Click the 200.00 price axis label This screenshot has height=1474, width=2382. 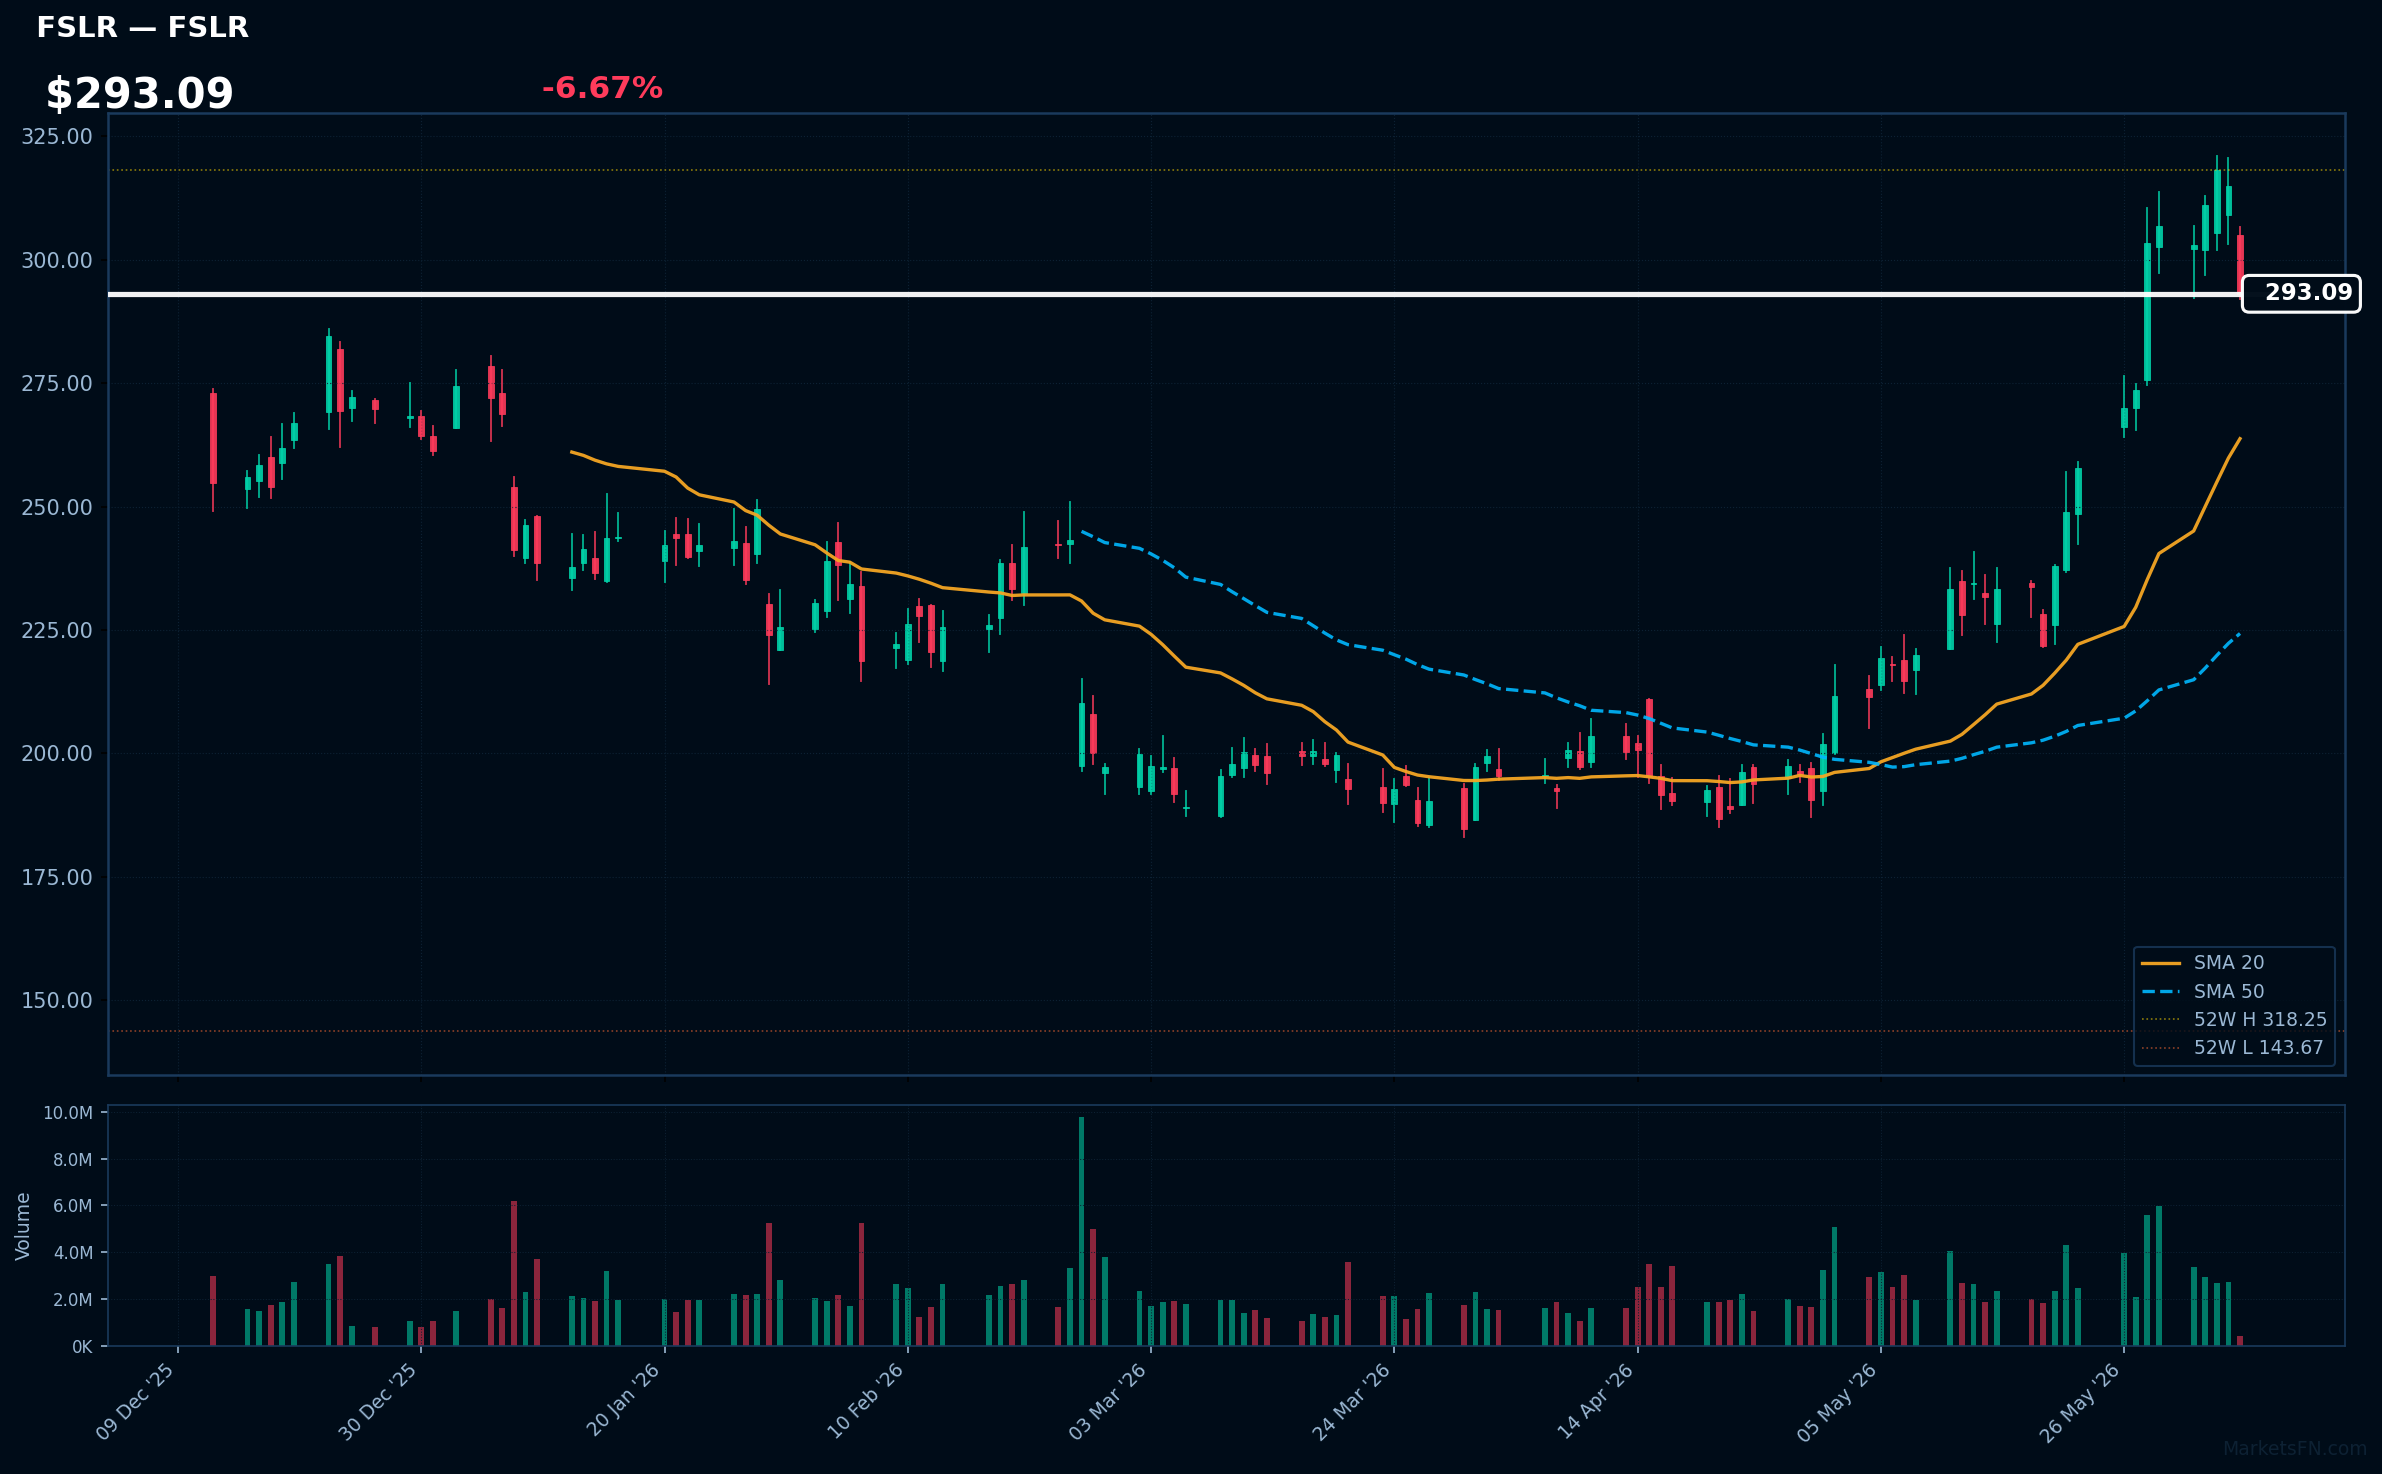57,753
